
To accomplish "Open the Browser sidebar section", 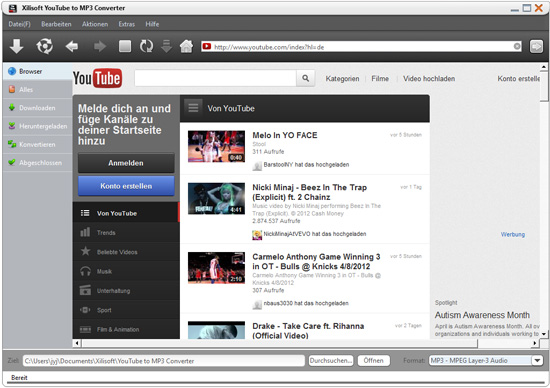I will click(x=38, y=71).
